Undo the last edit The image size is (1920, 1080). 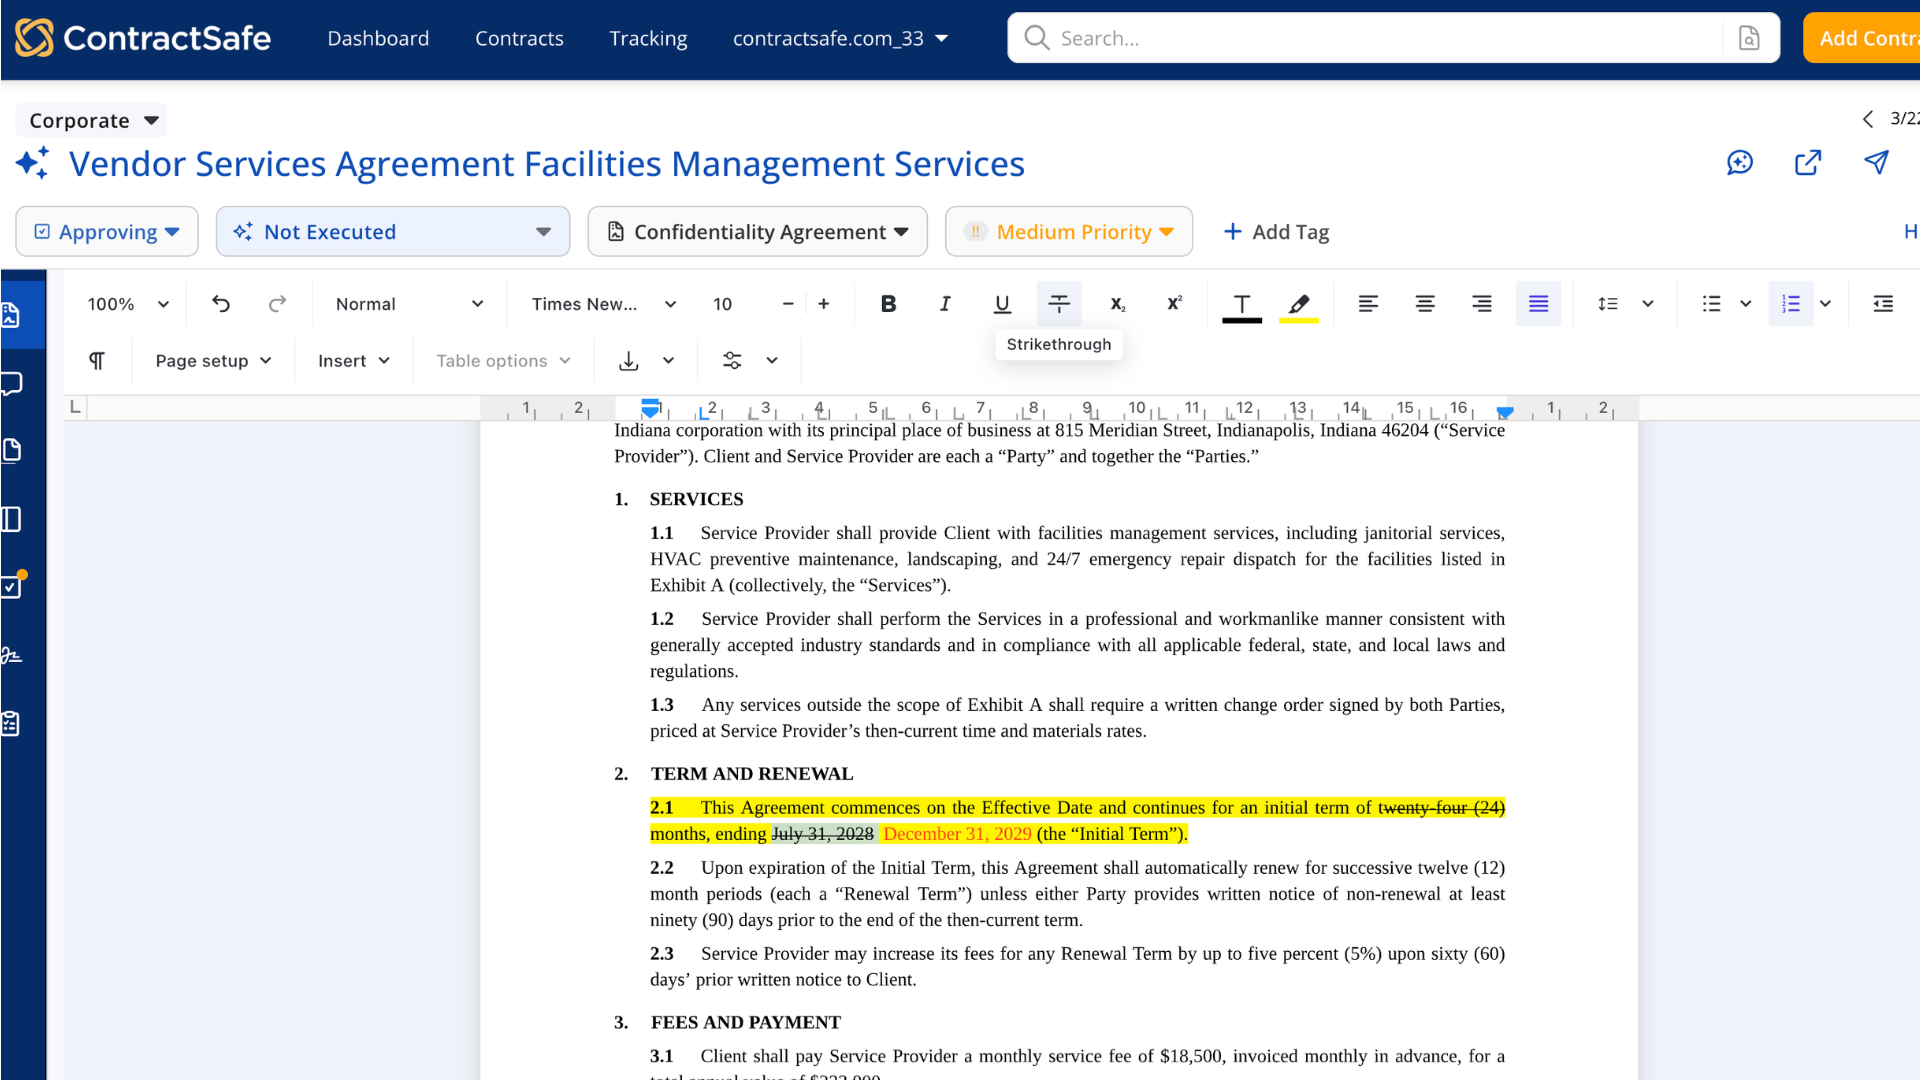coord(221,304)
